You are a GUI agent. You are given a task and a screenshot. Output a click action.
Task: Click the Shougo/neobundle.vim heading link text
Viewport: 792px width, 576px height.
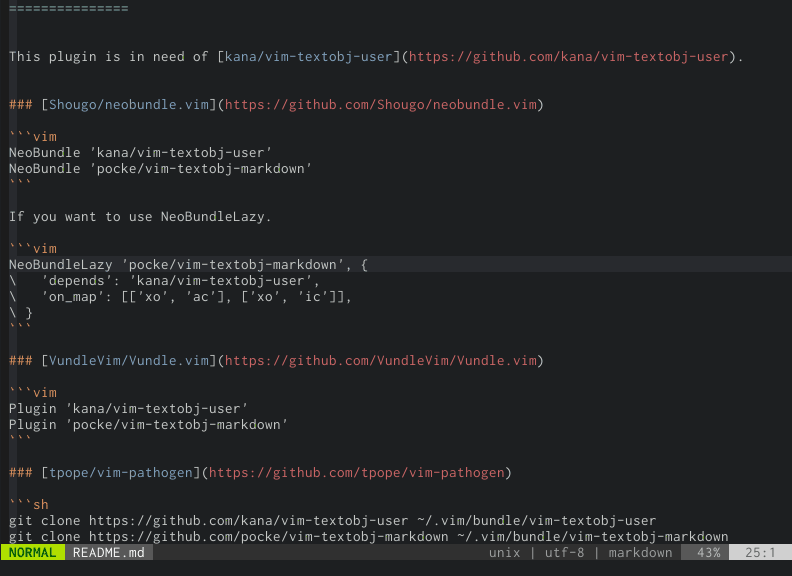[x=129, y=105]
